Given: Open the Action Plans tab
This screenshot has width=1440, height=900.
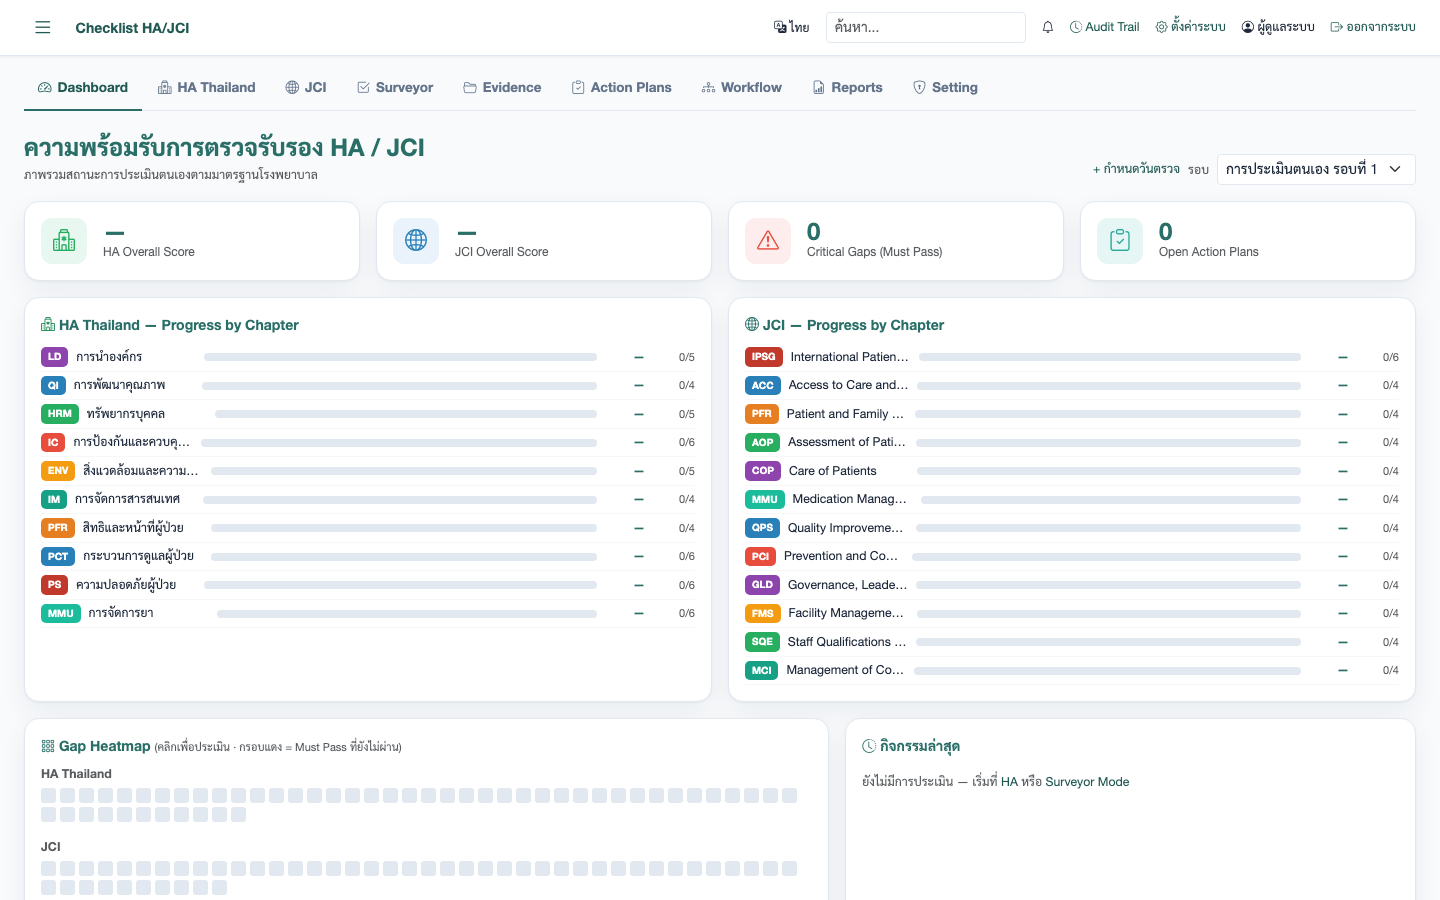Looking at the screenshot, I should tap(621, 87).
